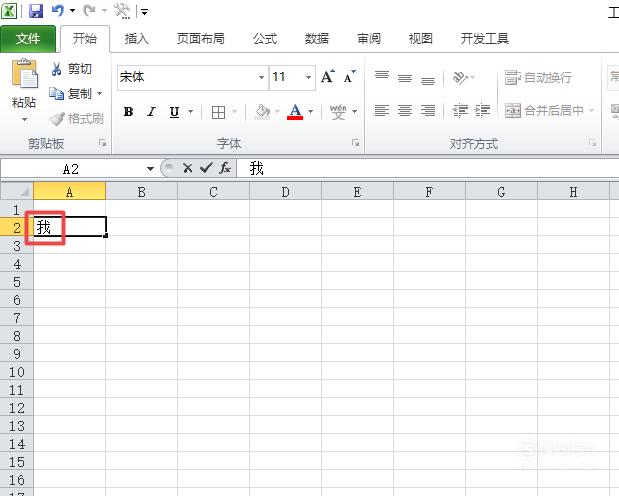Decrease font size with small A icon

click(349, 77)
